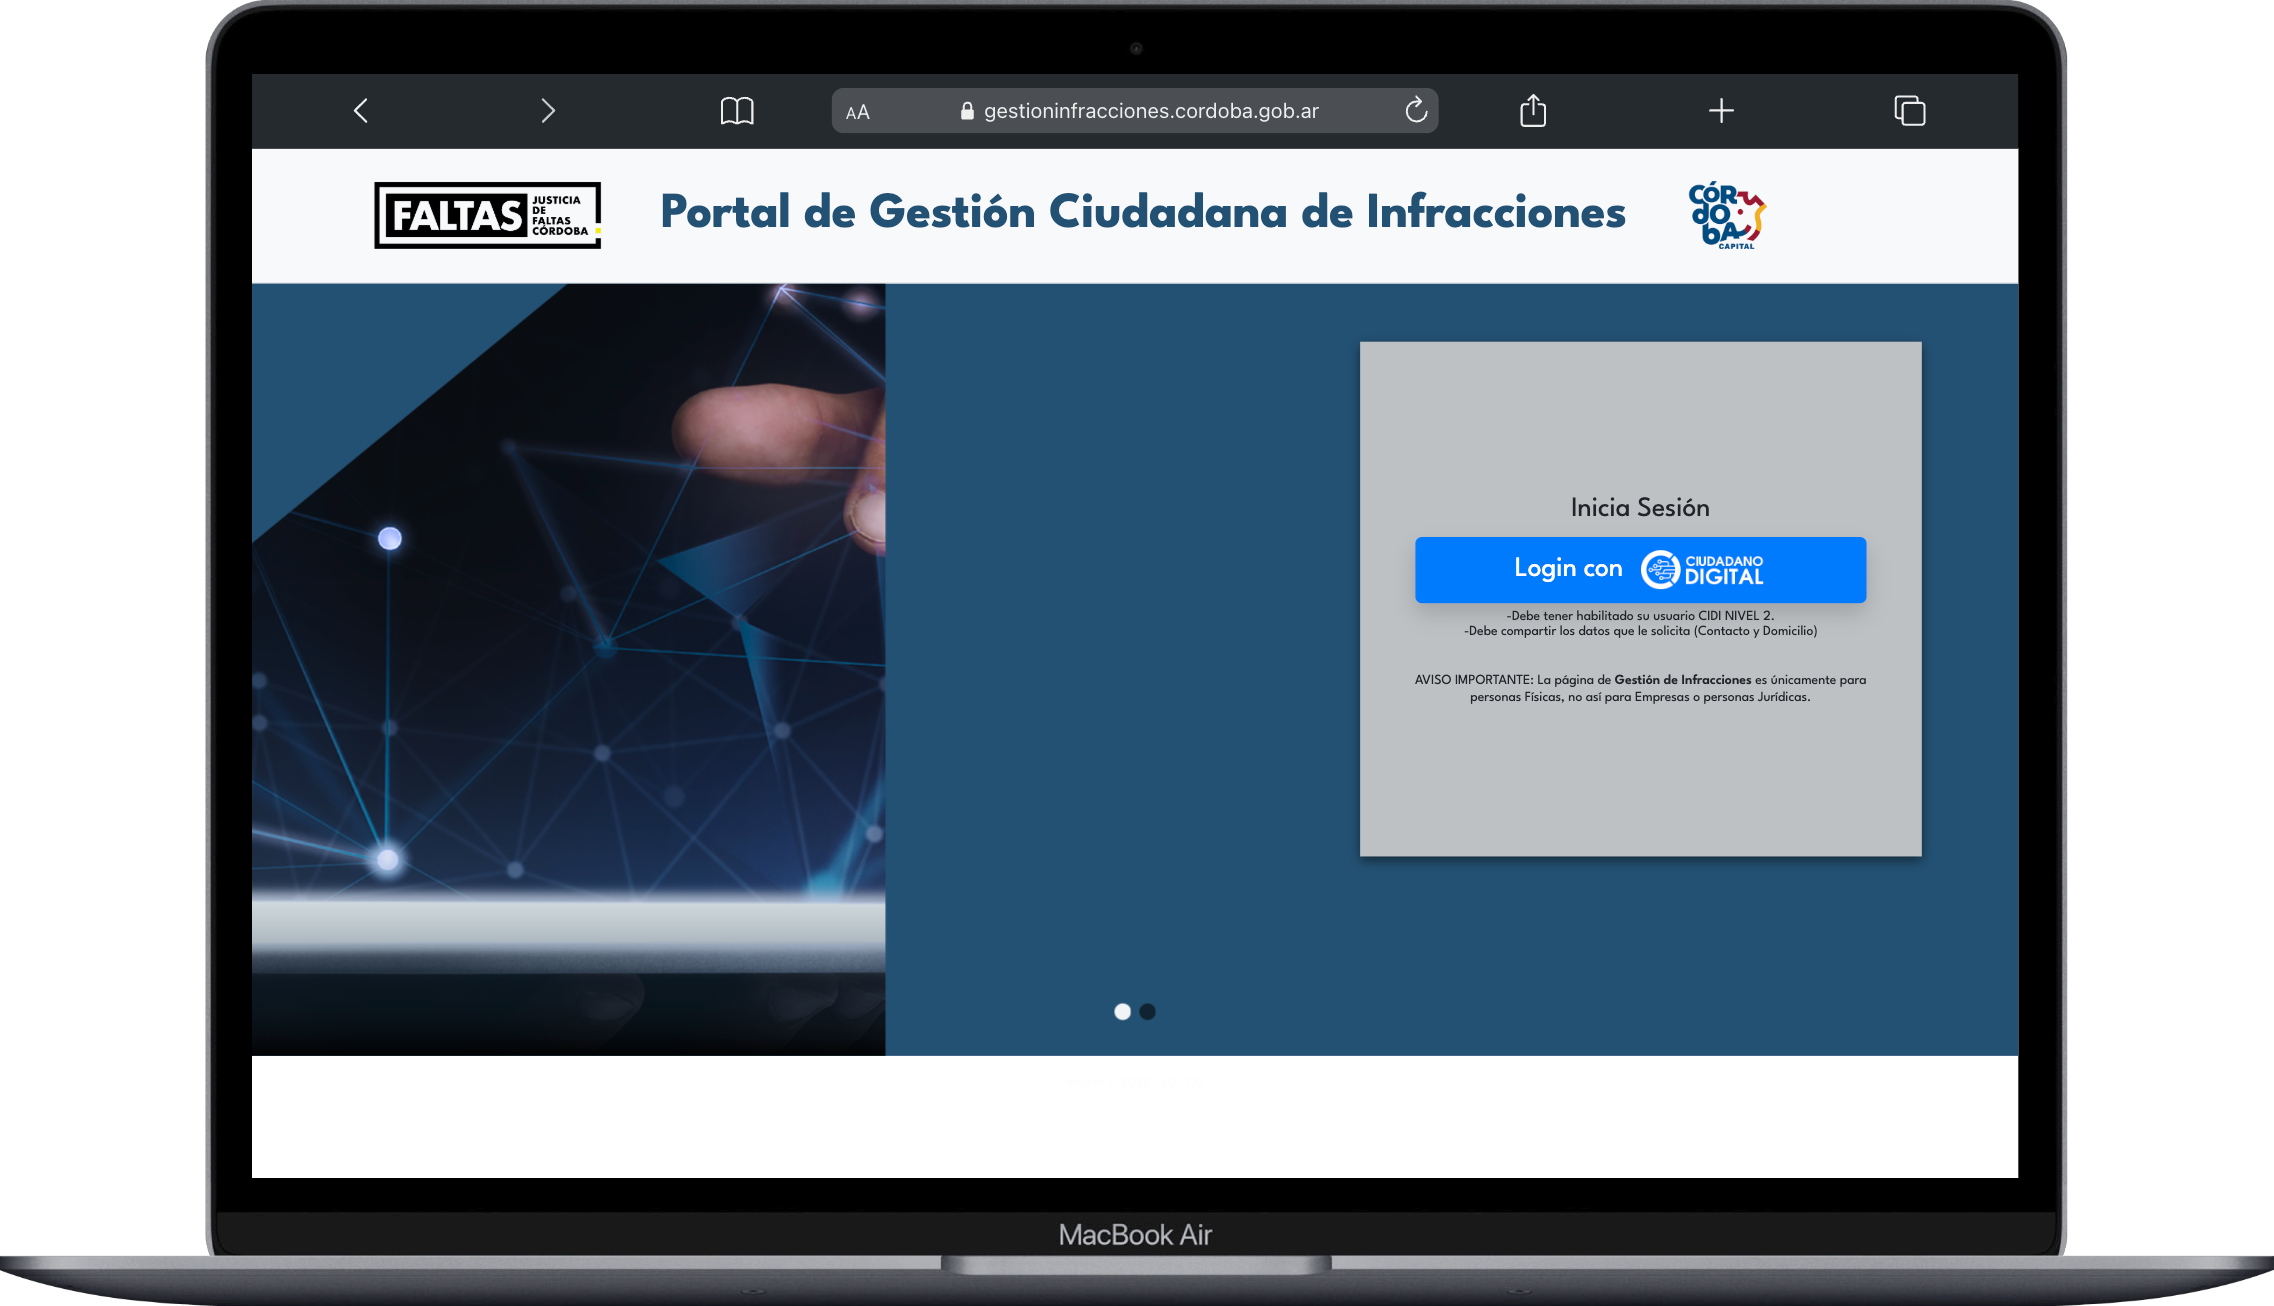
Task: Click the FALTAS Justicia de Faltas logo
Action: (488, 215)
